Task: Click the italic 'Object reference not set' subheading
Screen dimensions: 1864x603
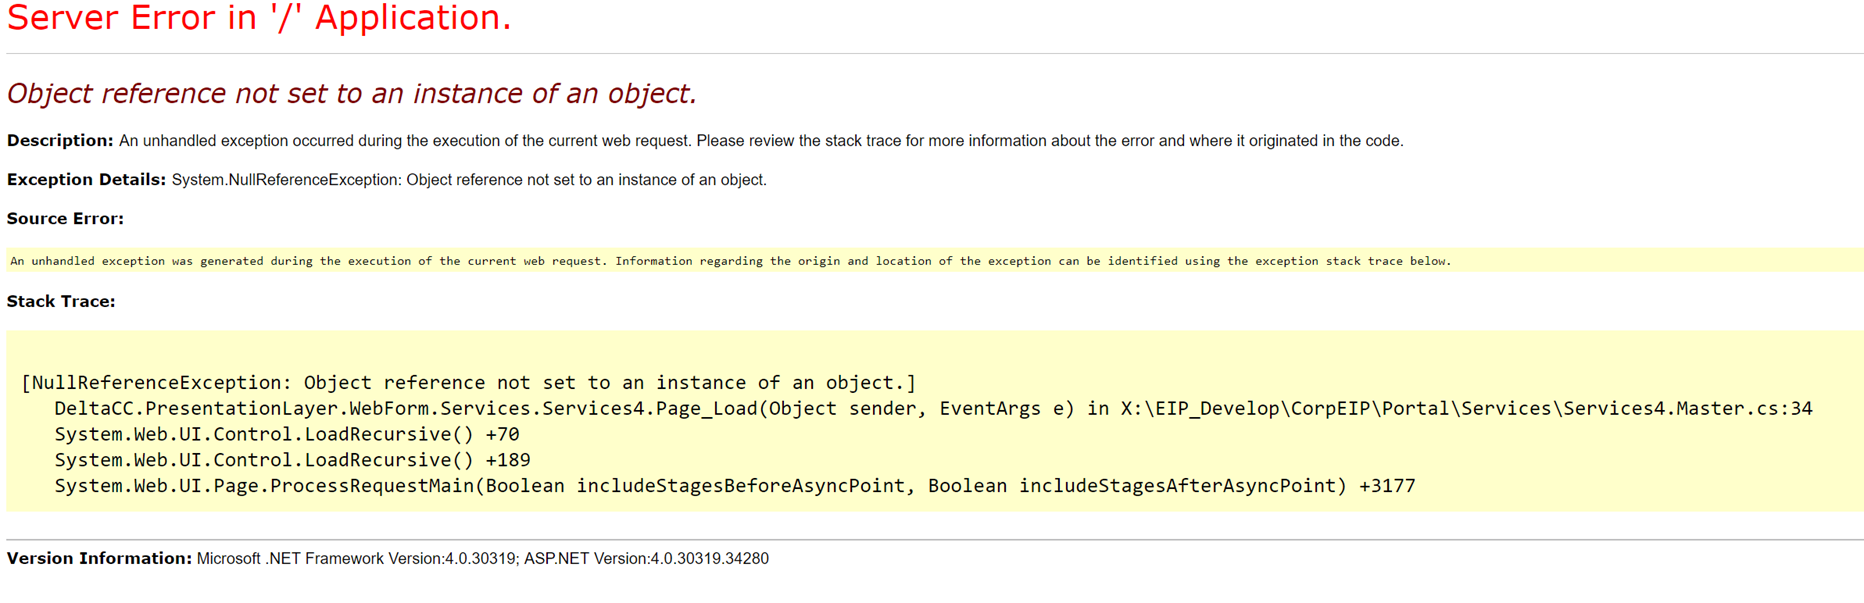Action: 351,94
